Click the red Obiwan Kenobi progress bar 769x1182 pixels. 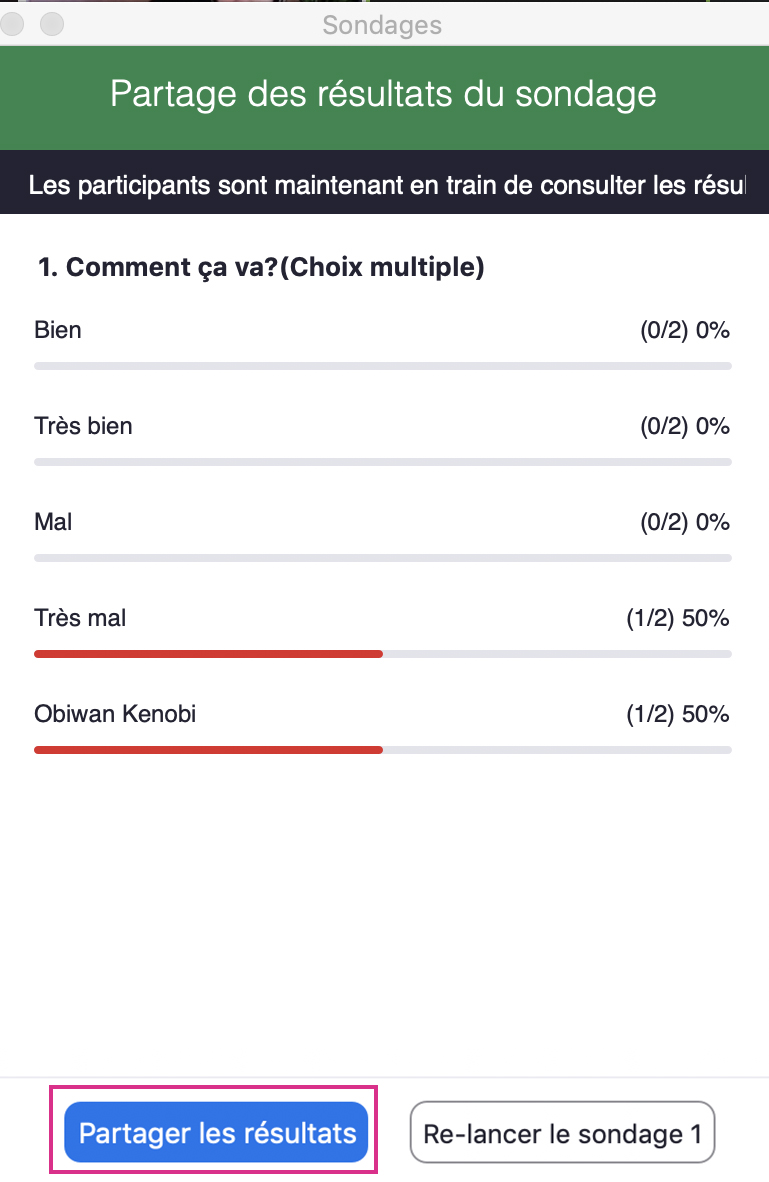pos(208,750)
